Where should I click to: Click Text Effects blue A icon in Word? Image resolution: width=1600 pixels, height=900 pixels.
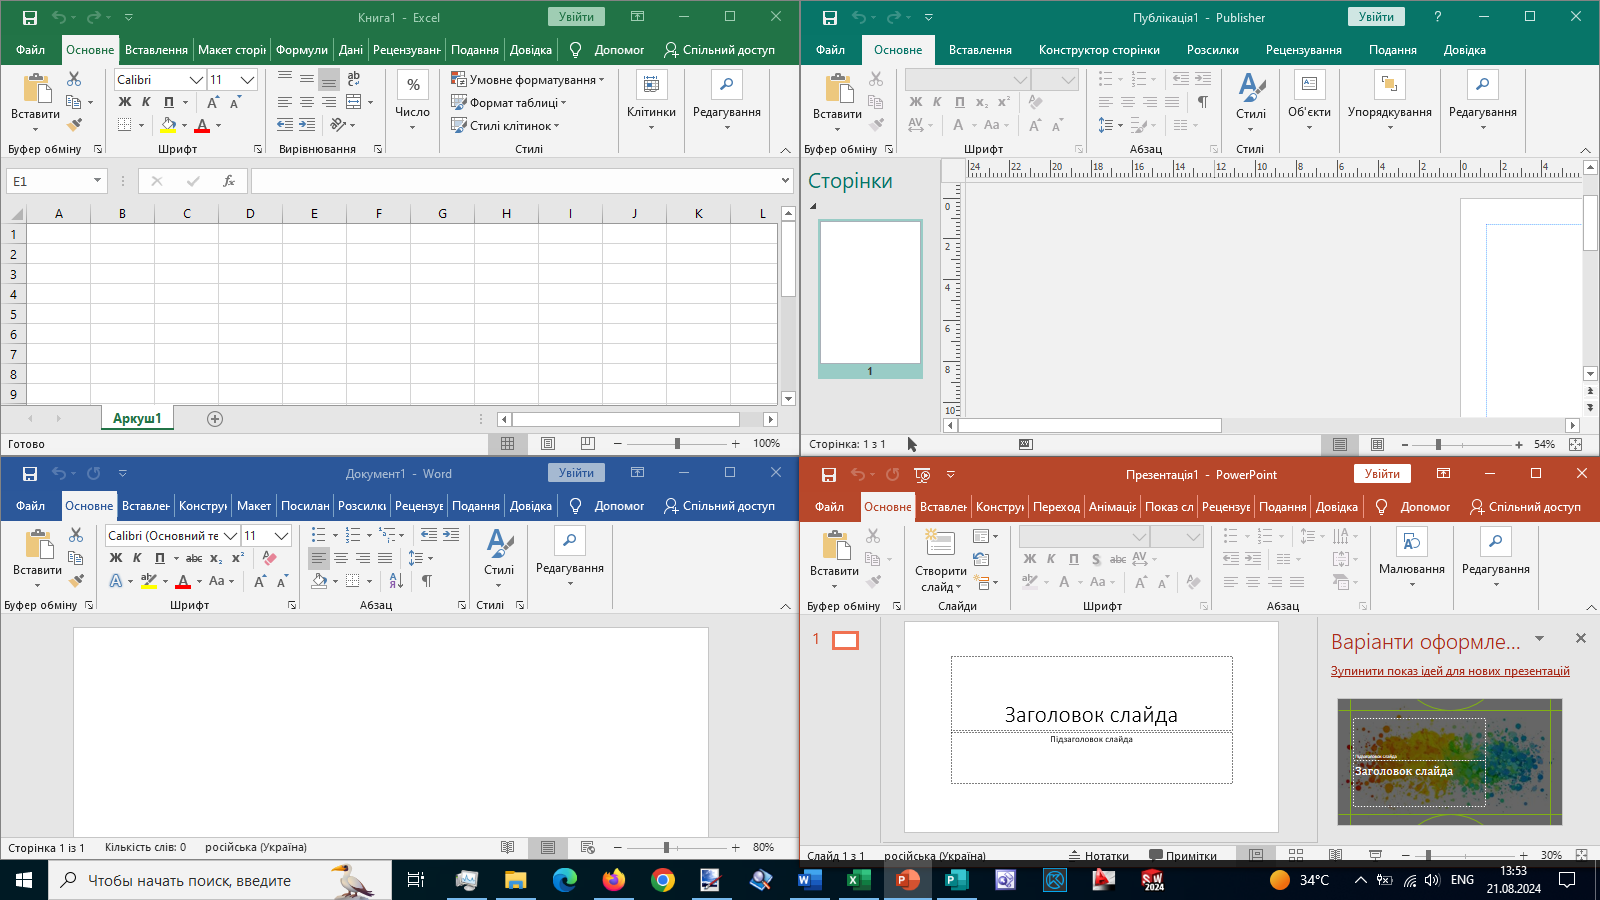pos(116,581)
